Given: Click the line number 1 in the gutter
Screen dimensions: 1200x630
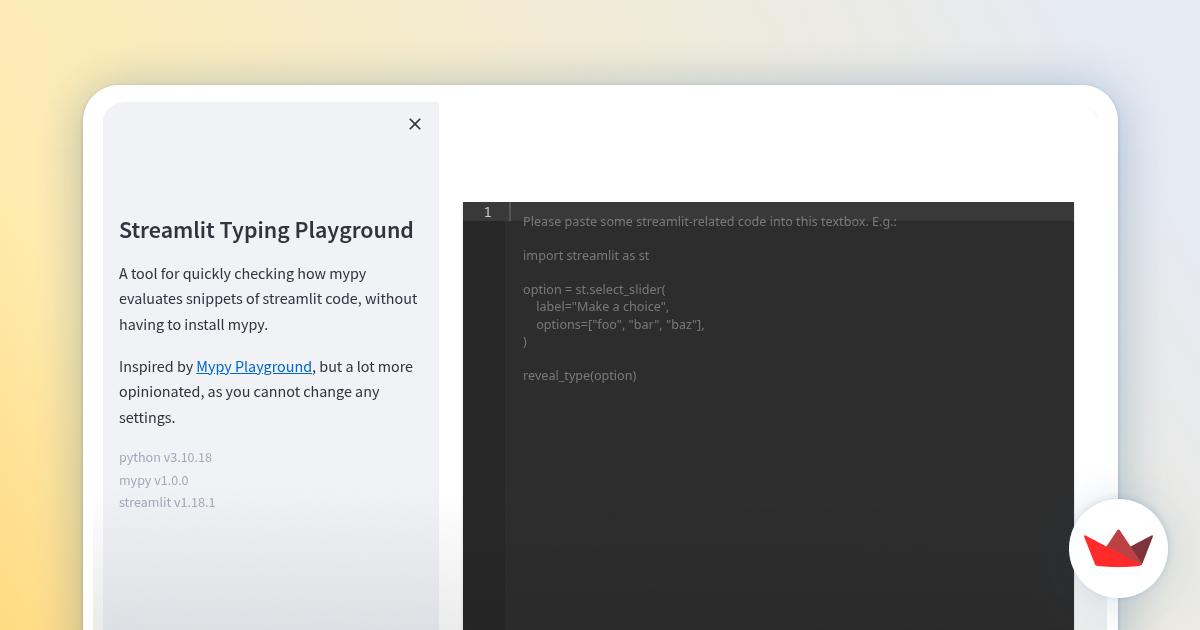Looking at the screenshot, I should [x=487, y=212].
